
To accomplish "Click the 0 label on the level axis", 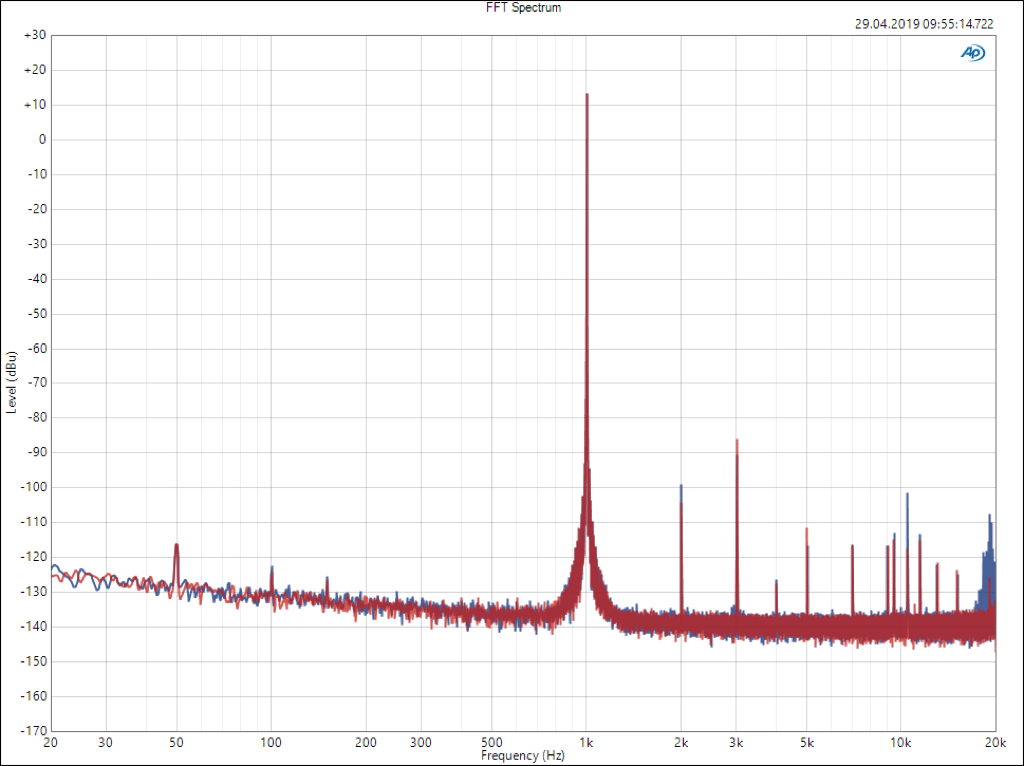I will (x=42, y=140).
